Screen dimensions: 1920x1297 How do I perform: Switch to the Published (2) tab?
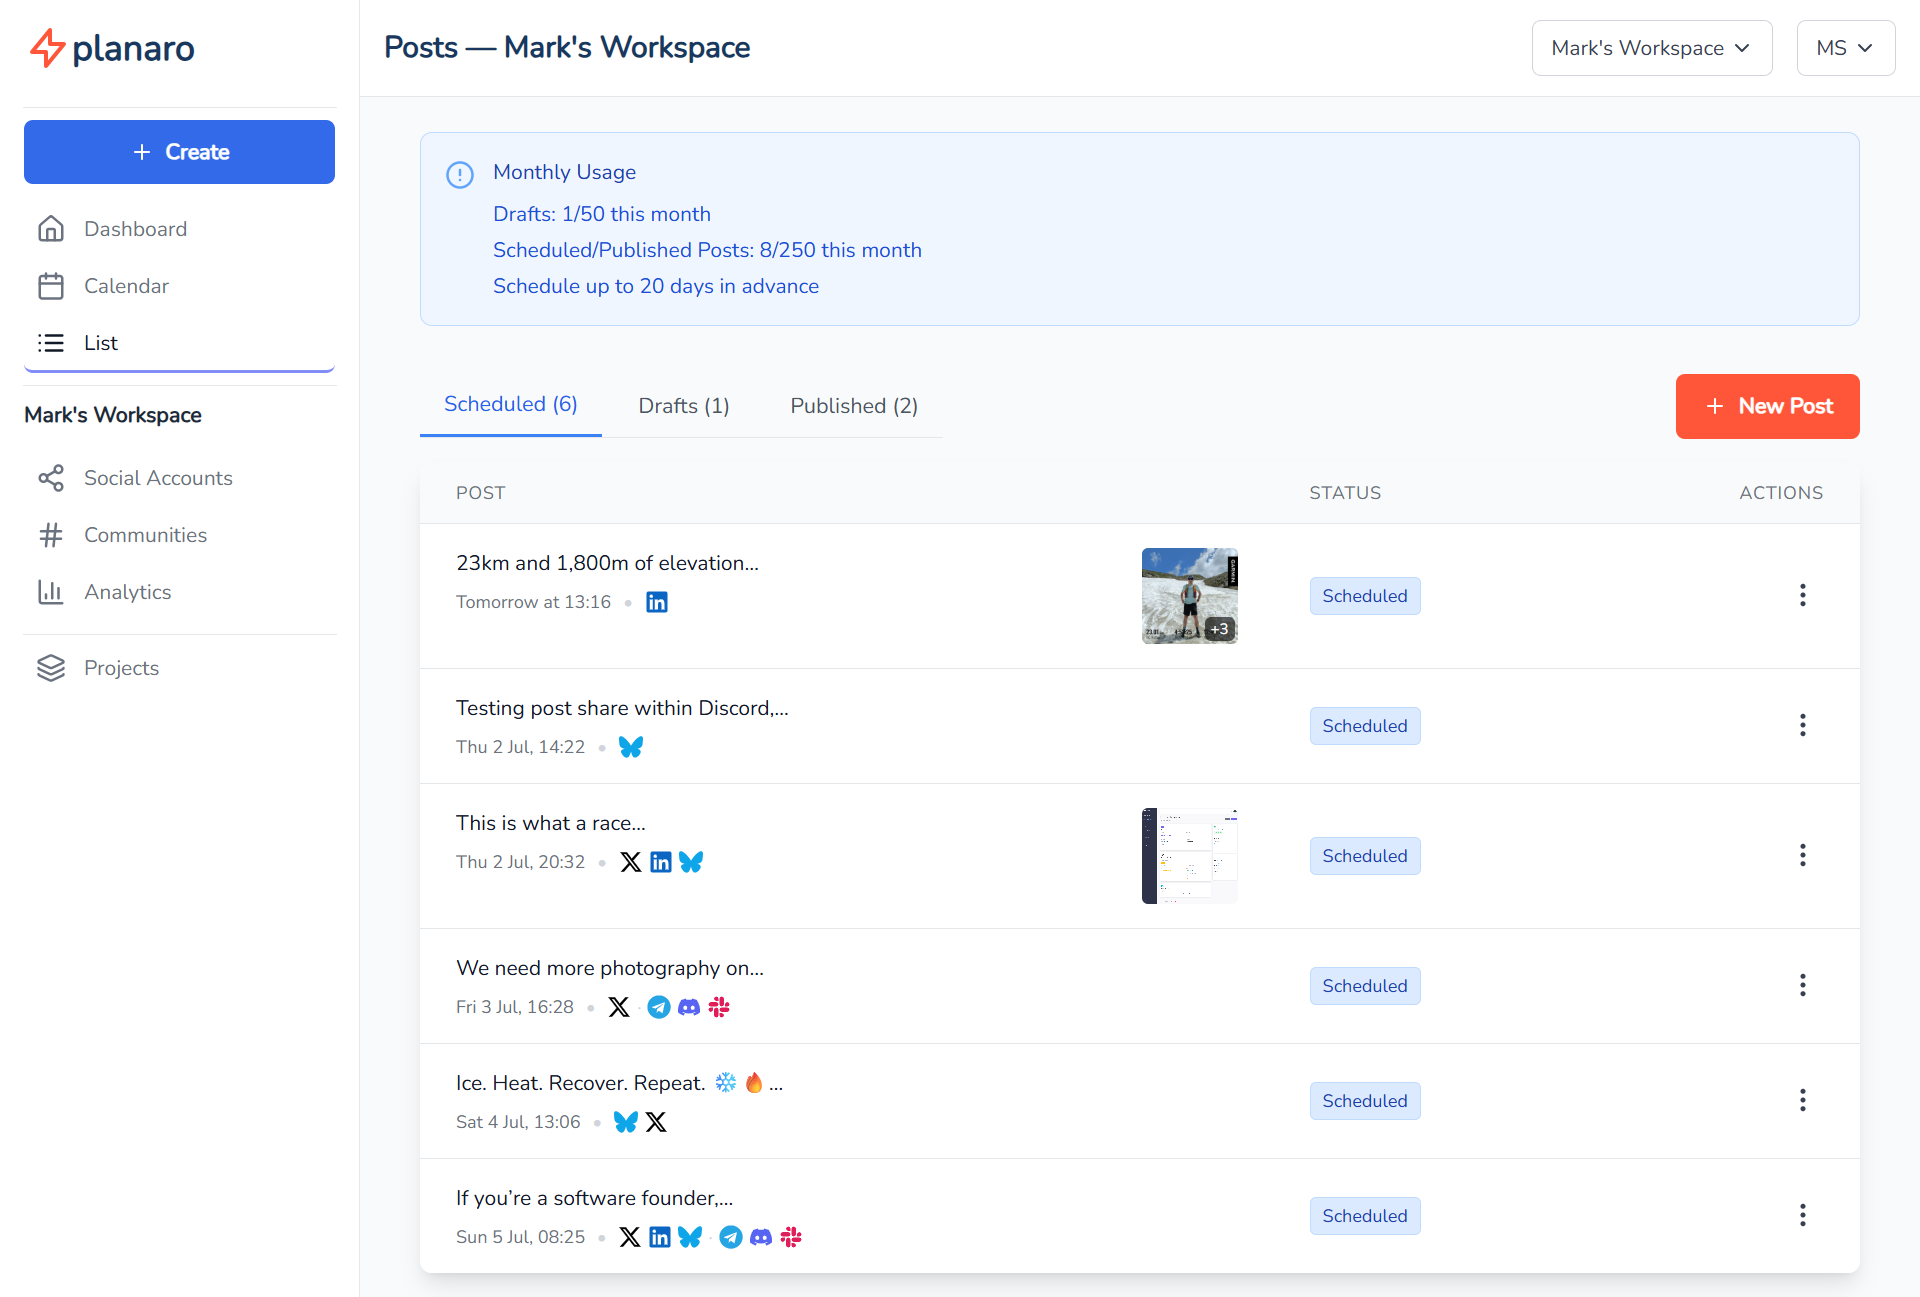[x=854, y=406]
